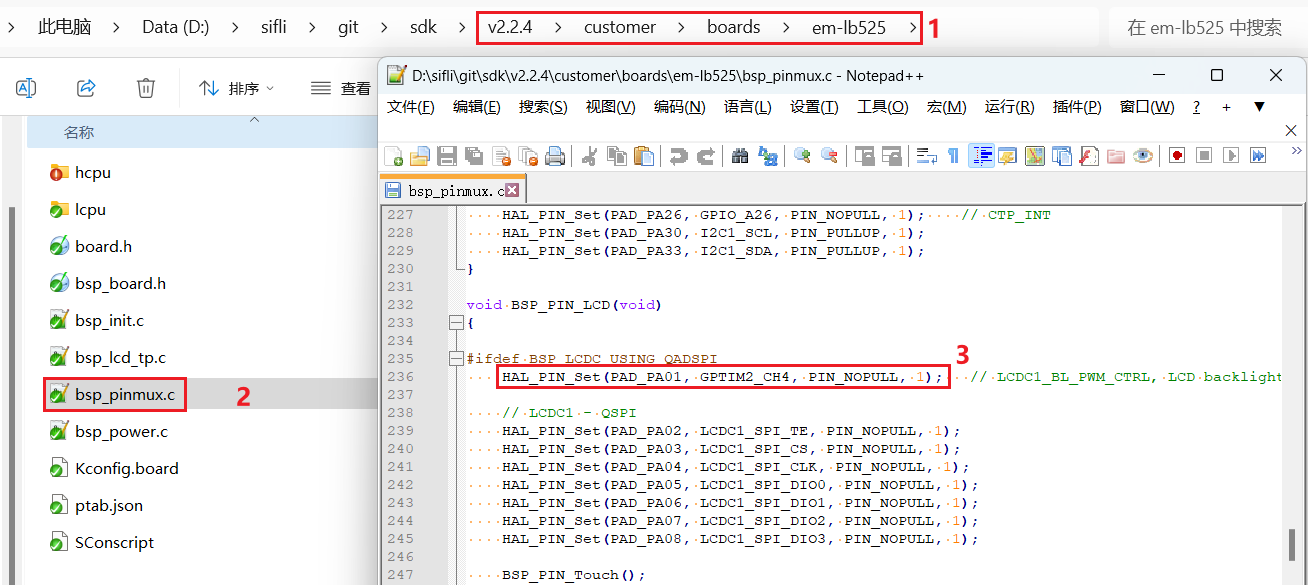Toggle synchronized horizontal scrolling
The height and width of the screenshot is (585, 1308).
pos(891,156)
